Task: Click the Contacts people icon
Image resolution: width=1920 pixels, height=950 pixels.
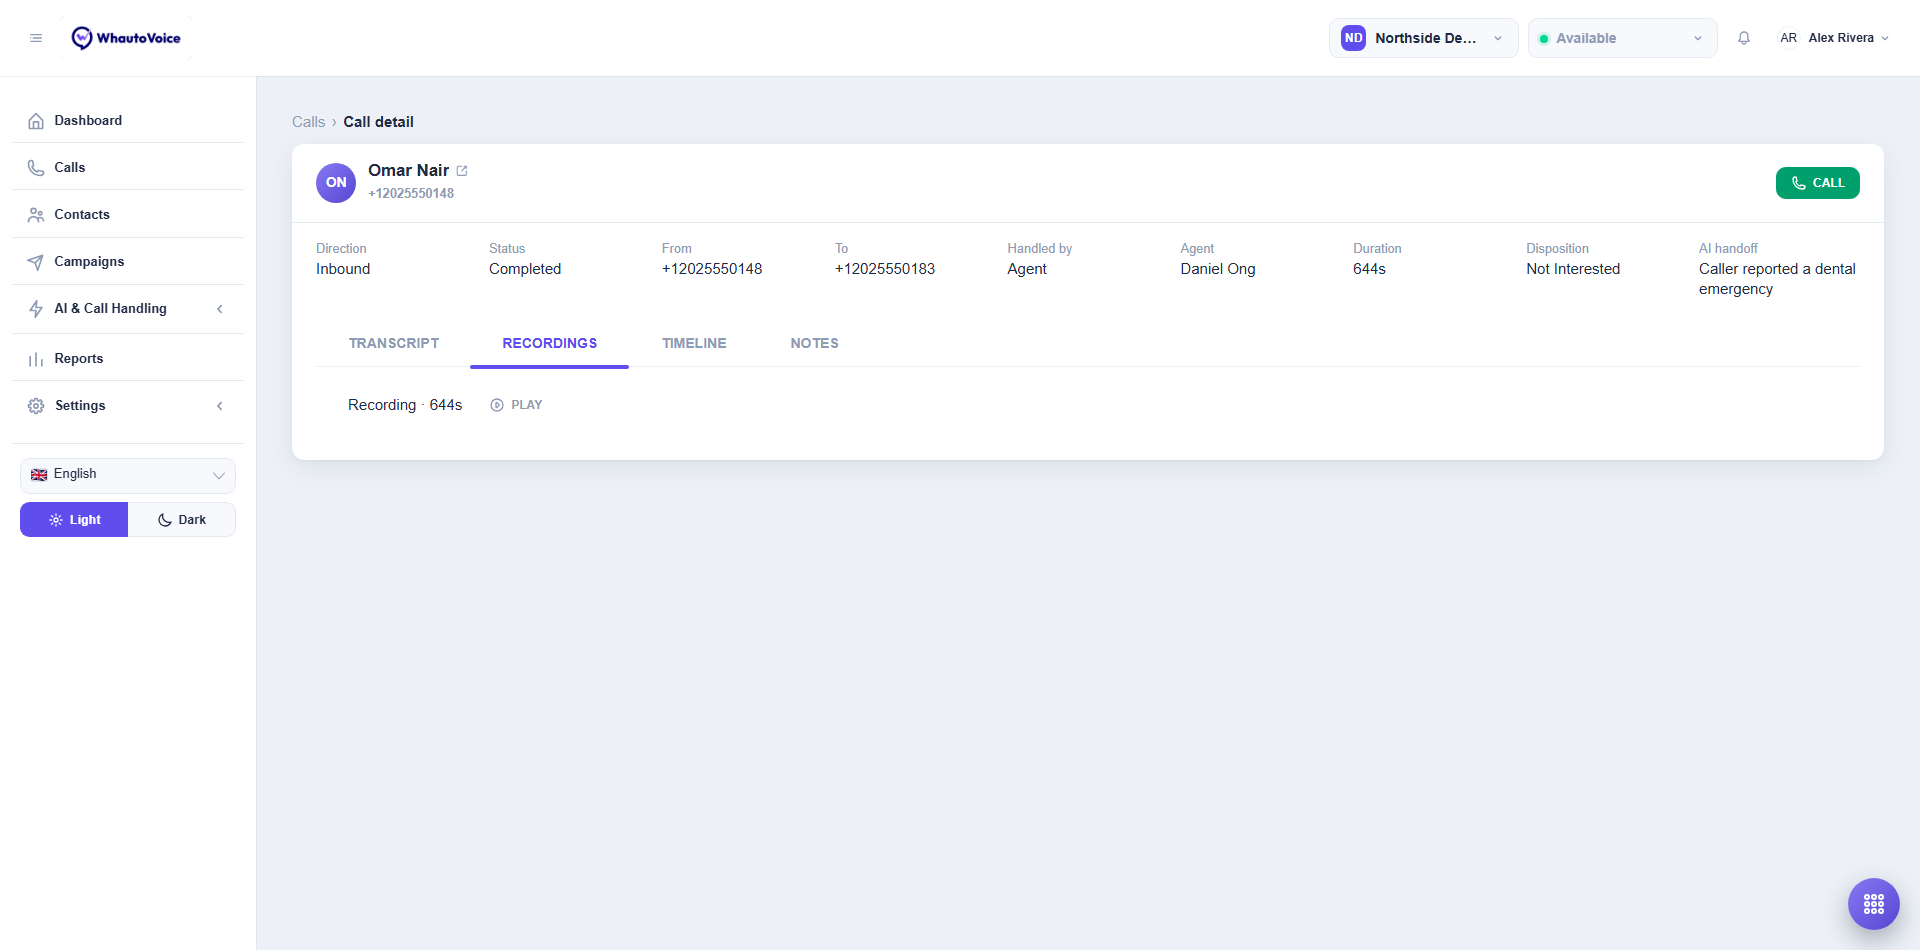Action: (36, 215)
